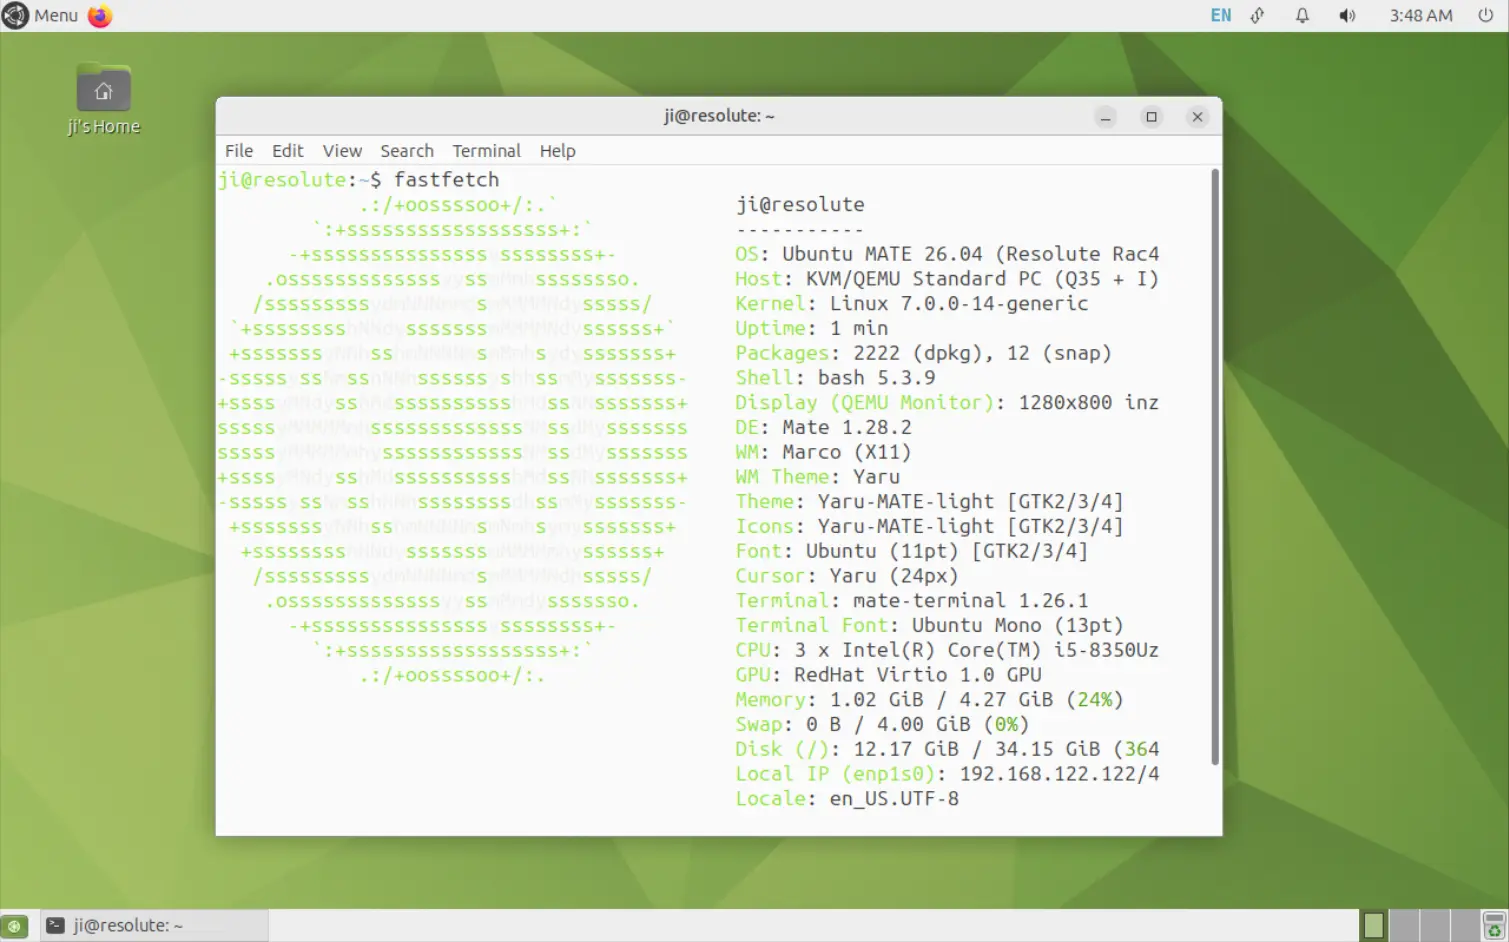
Task: Toggle the EN keyboard layout indicator
Action: coord(1220,16)
